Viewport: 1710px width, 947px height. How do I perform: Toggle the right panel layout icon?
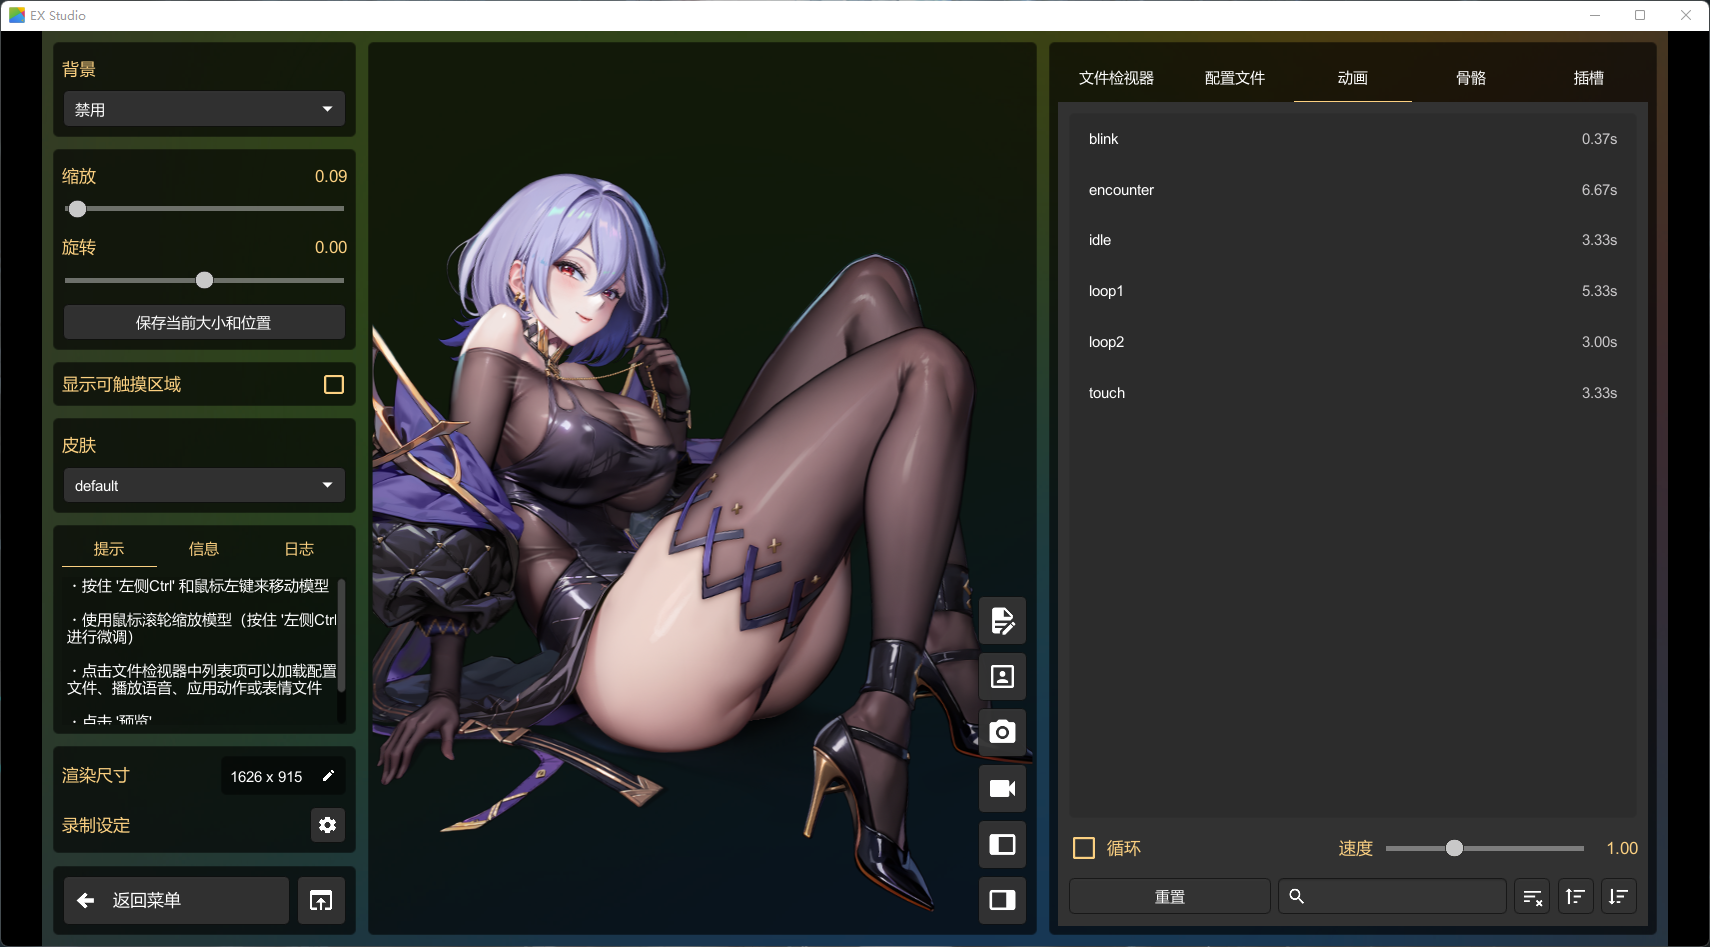1002,900
